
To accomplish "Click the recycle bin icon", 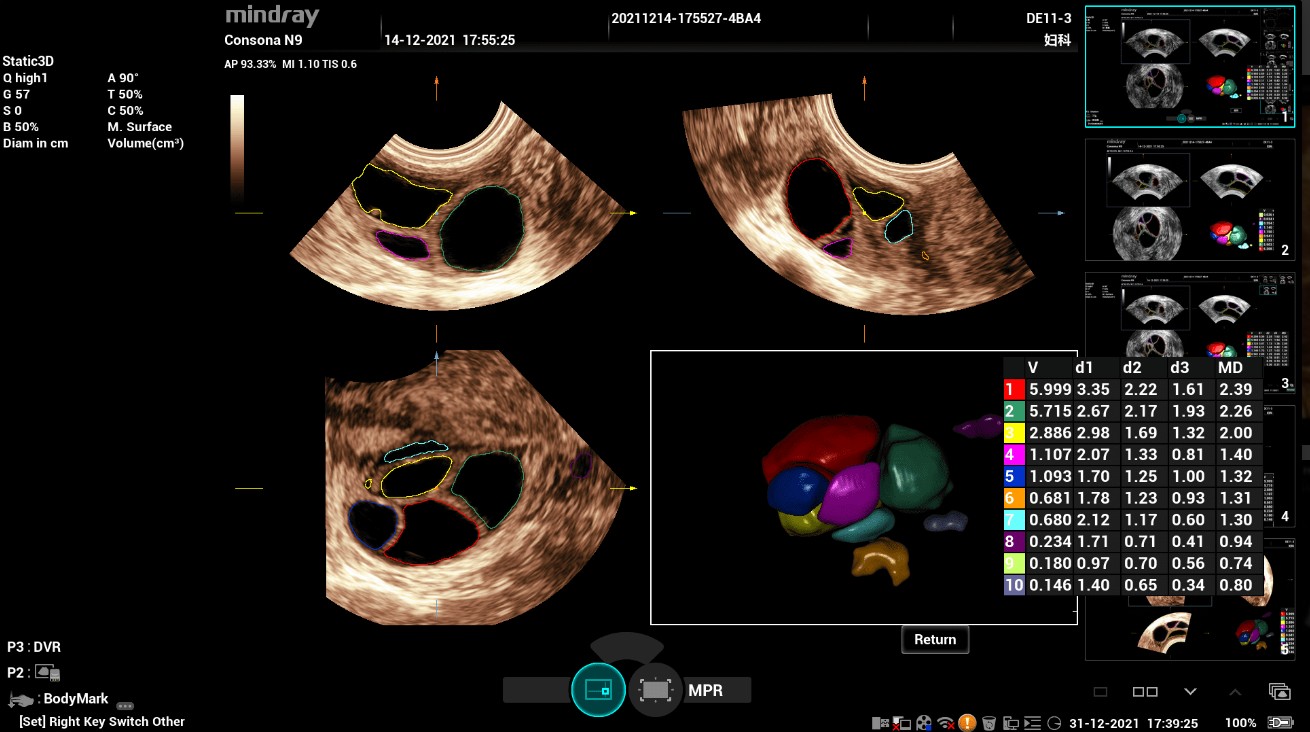I will pyautogui.click(x=989, y=722).
